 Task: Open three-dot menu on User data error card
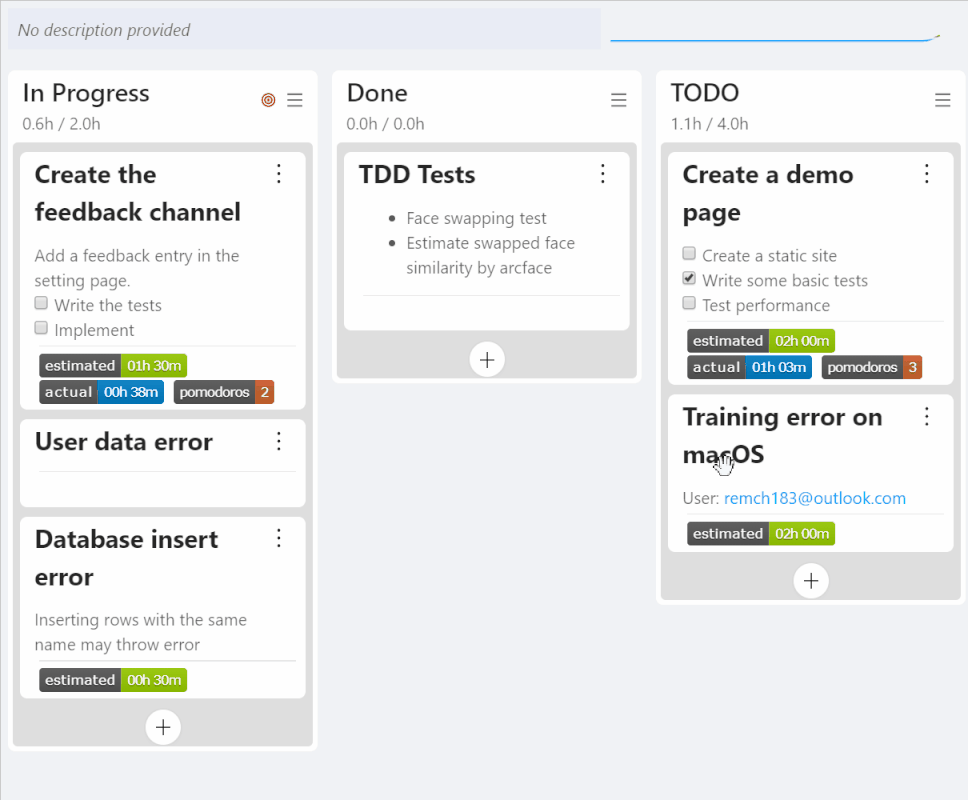279,441
